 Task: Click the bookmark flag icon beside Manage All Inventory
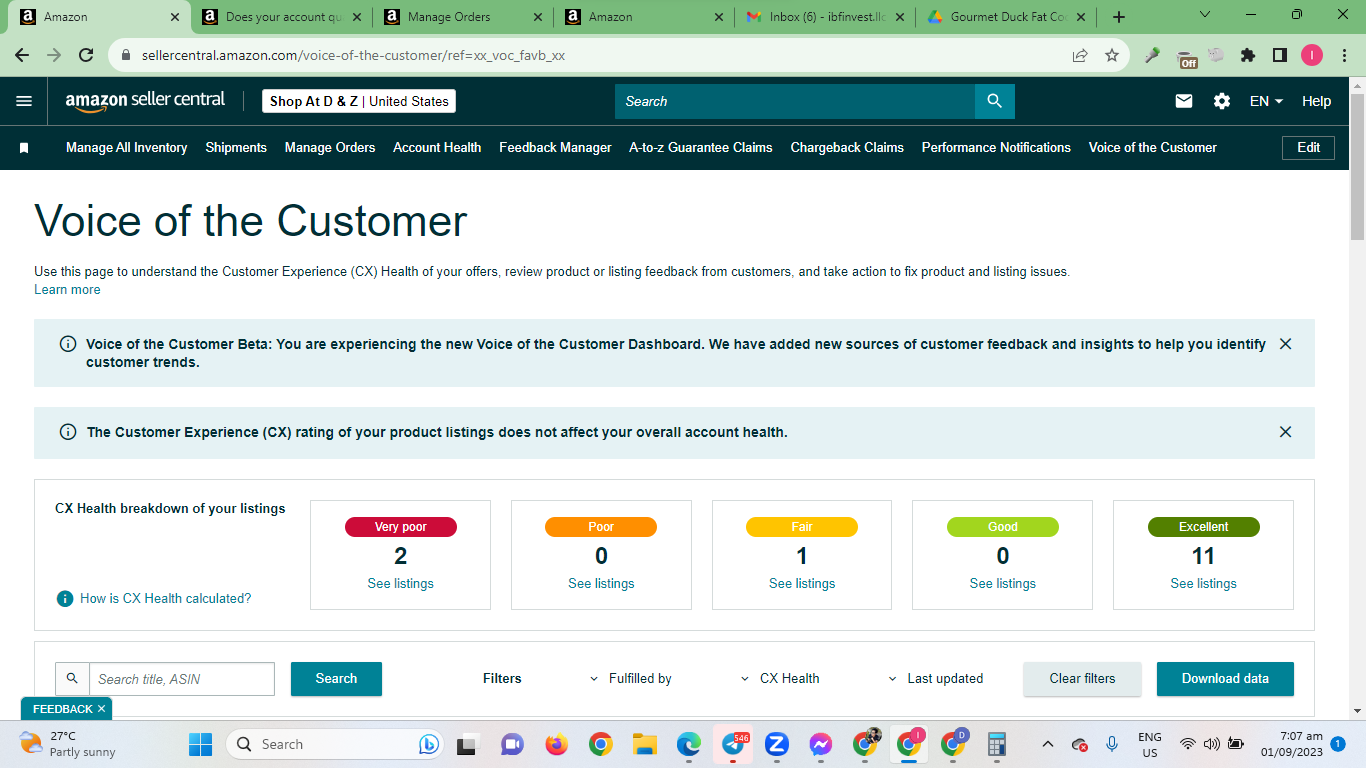click(x=24, y=148)
